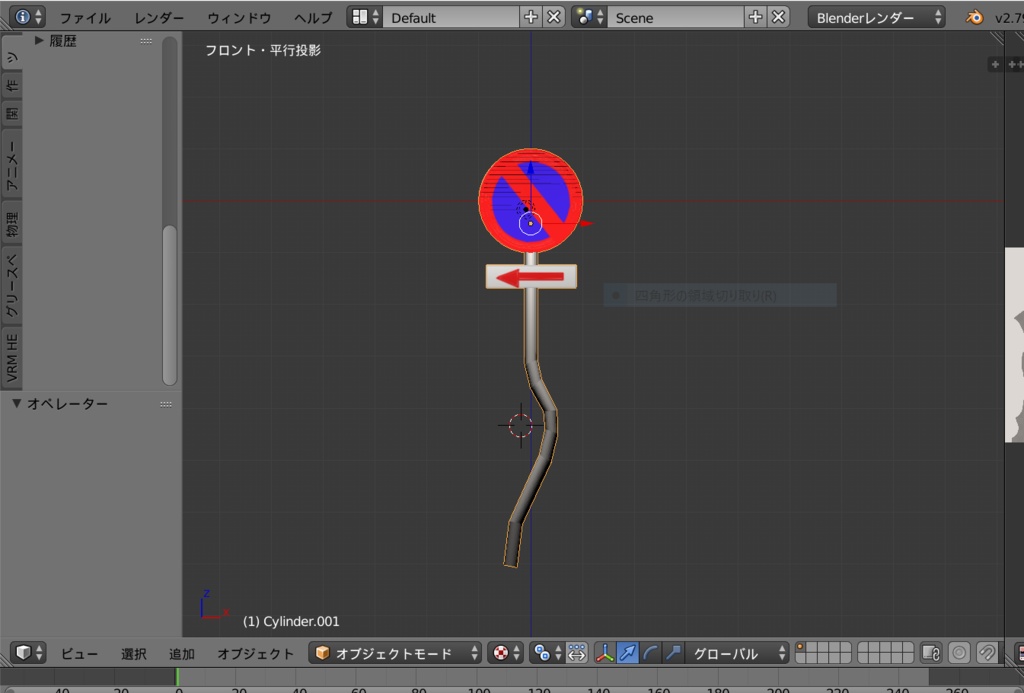Click the blue Z-axis manipulator arrow
The height and width of the screenshot is (693, 1024).
tap(530, 169)
